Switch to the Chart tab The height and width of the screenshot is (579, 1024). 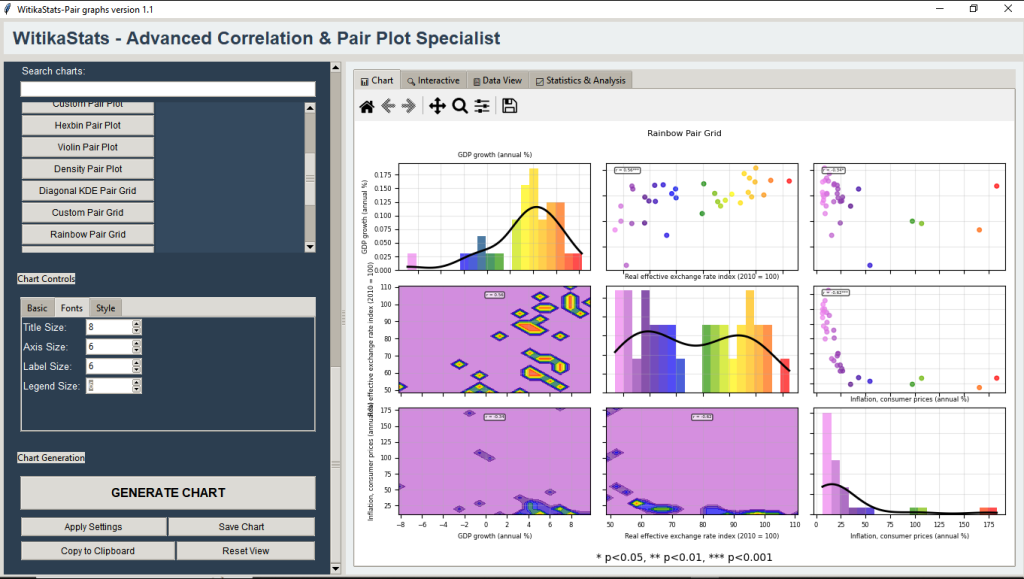(377, 80)
